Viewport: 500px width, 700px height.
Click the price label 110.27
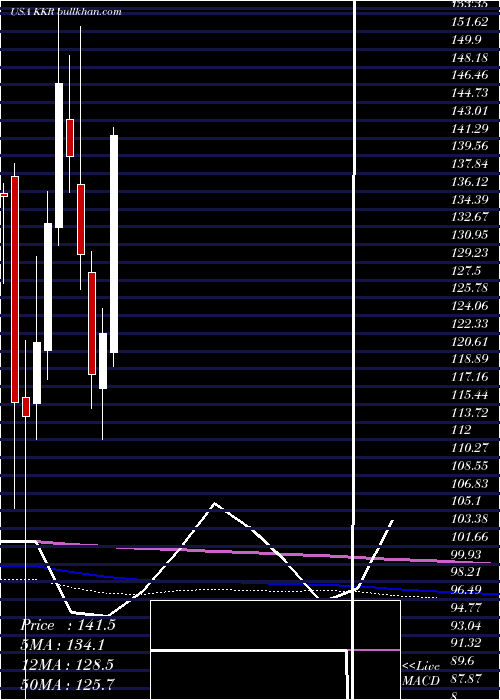[469, 447]
